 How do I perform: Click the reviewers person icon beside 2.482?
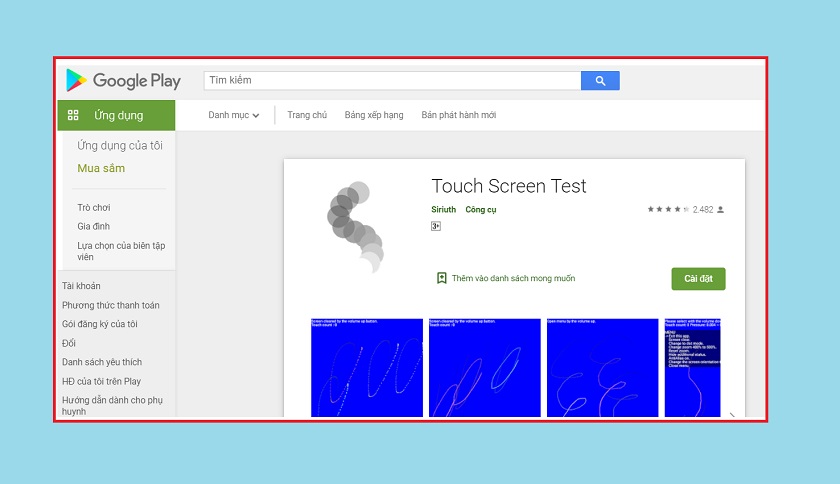tap(721, 210)
